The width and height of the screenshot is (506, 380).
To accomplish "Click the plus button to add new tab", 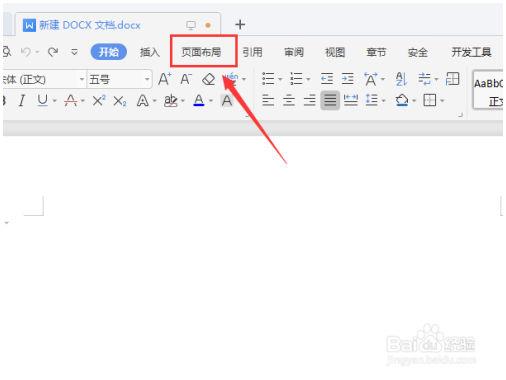I will [x=240, y=25].
